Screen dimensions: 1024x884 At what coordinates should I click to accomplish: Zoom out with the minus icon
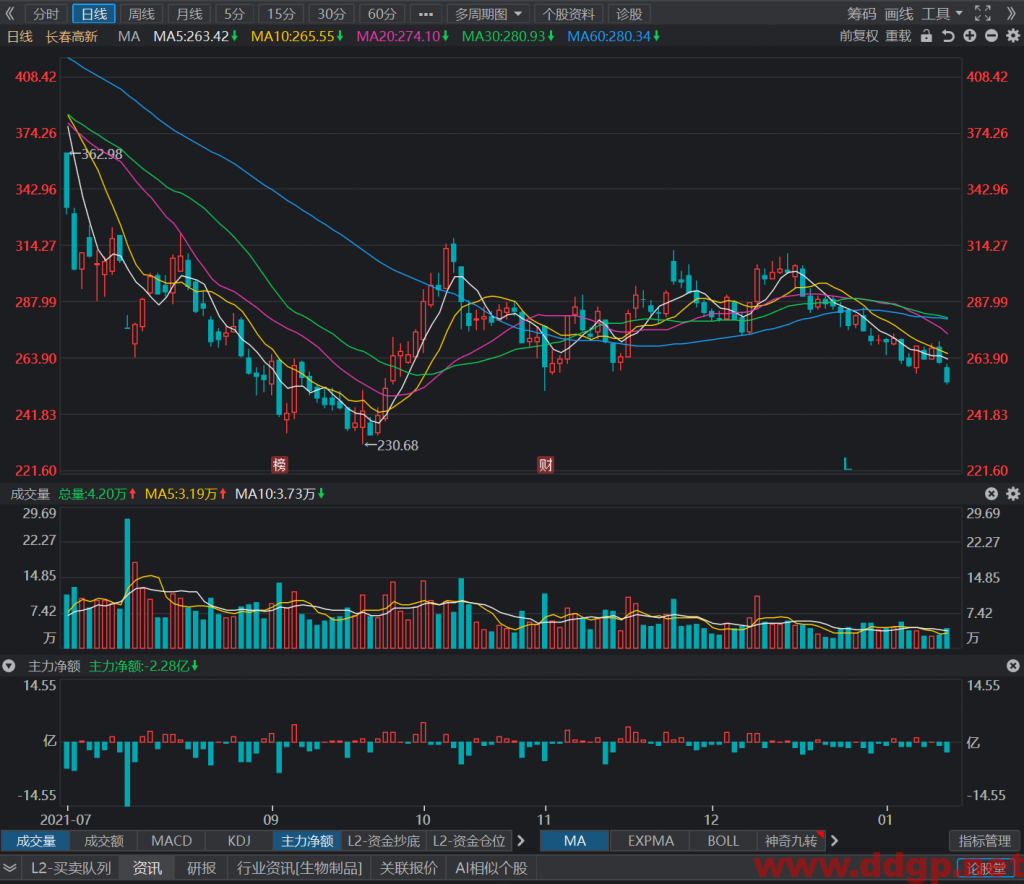coord(991,36)
